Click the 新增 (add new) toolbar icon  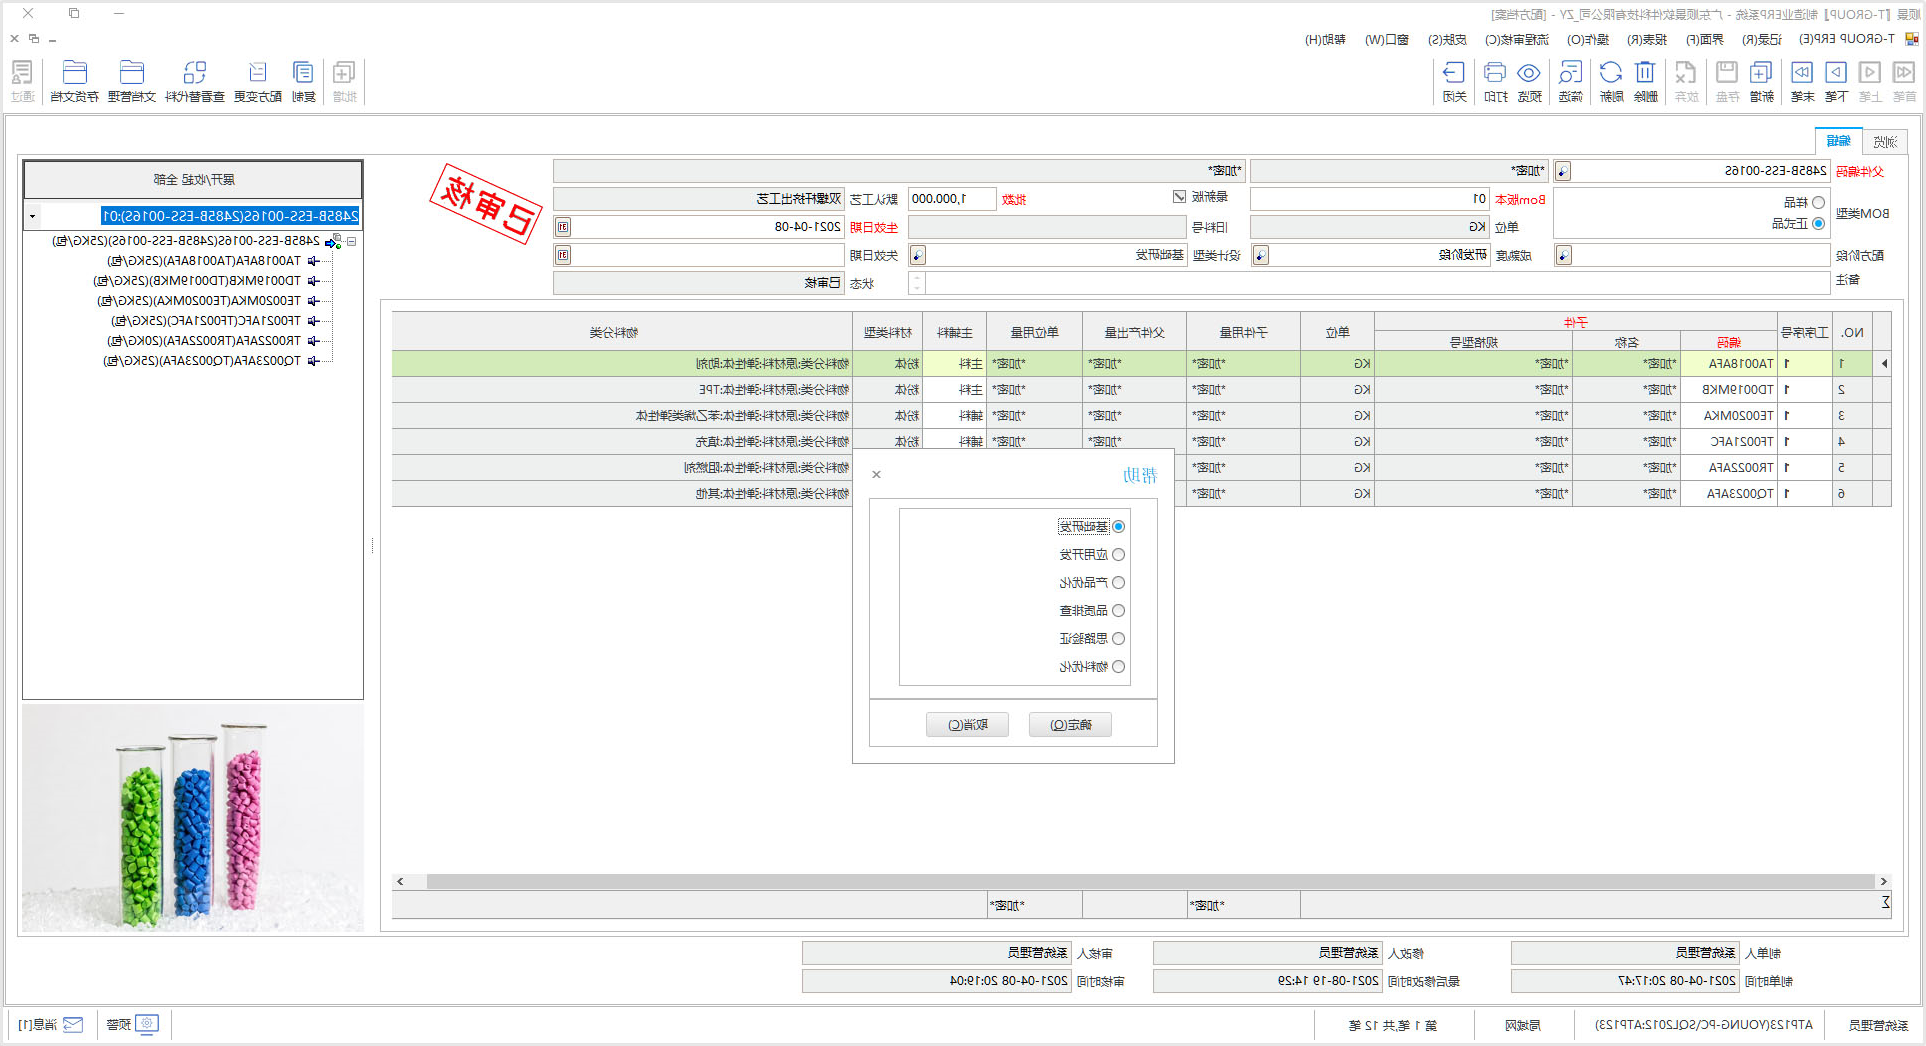(1760, 80)
